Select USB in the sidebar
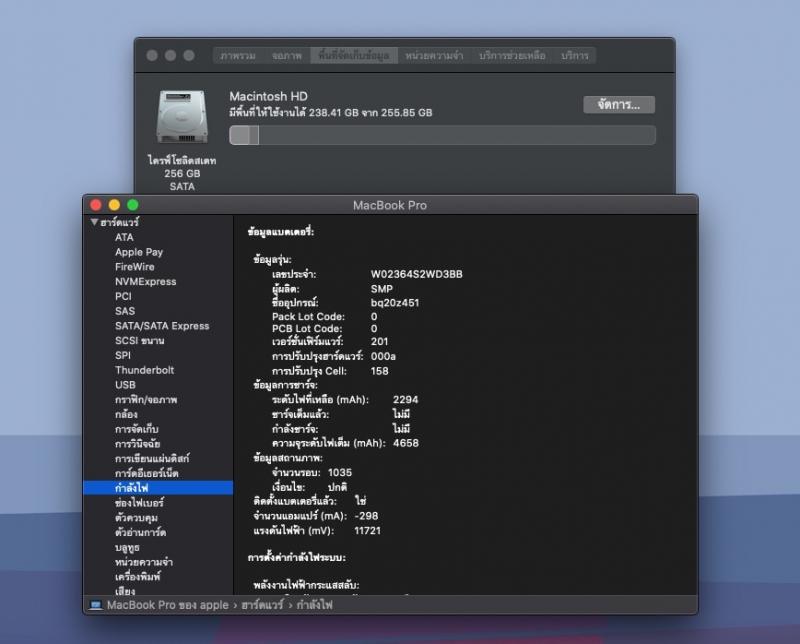 (x=125, y=385)
